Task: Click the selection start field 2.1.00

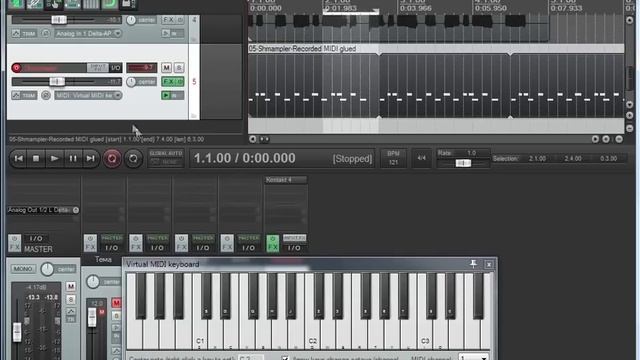Action: click(537, 158)
